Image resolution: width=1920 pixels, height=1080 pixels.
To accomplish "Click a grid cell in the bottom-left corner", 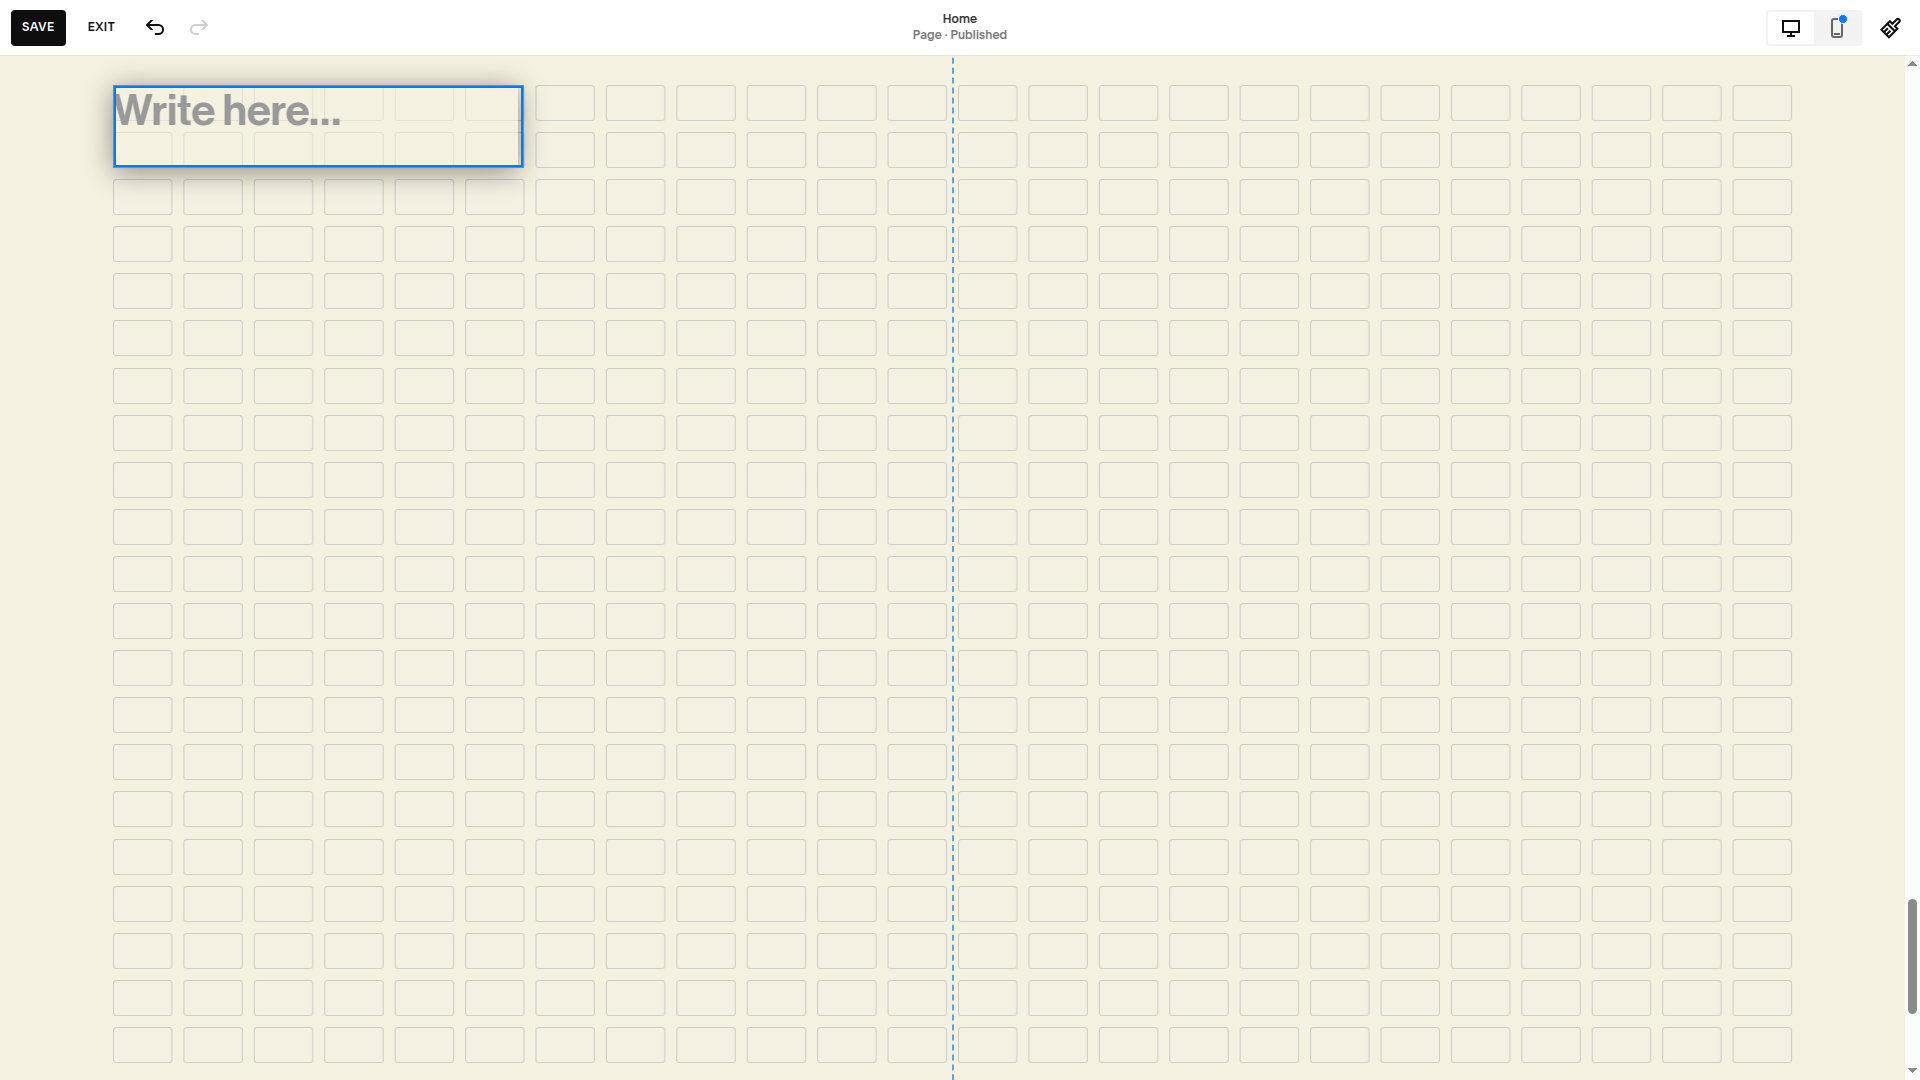I will point(142,1044).
